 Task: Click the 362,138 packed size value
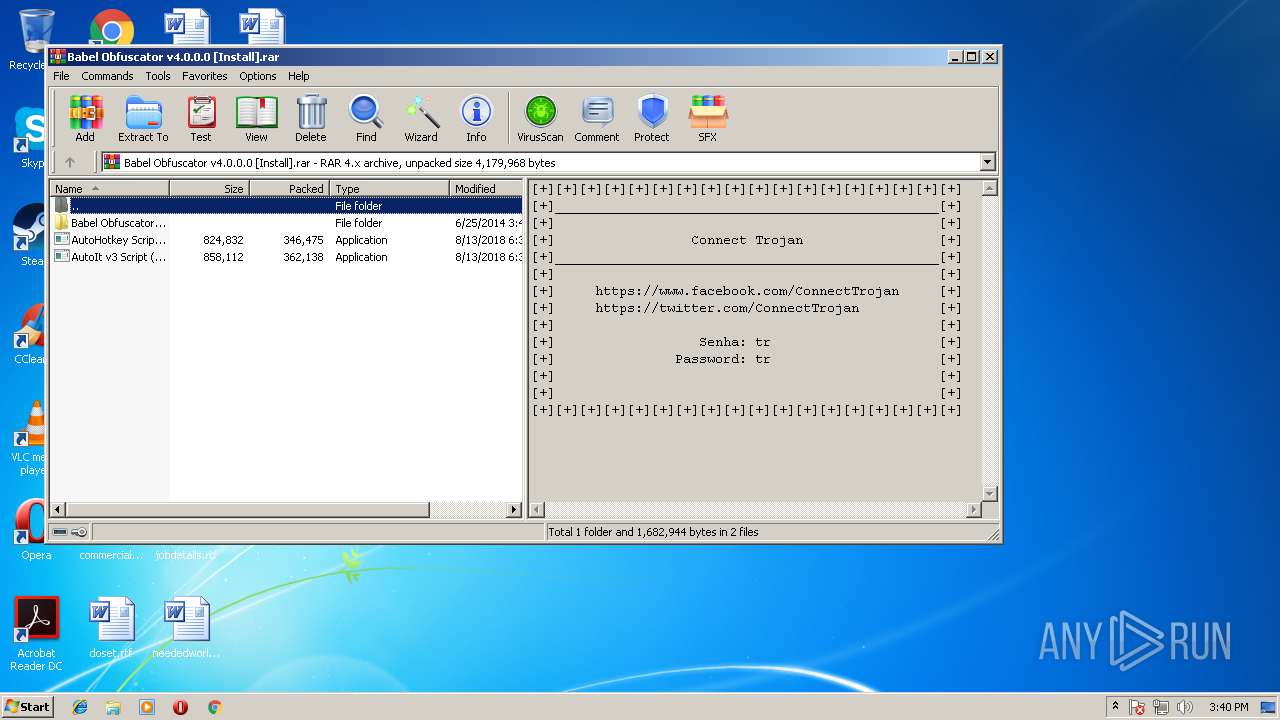(x=303, y=257)
